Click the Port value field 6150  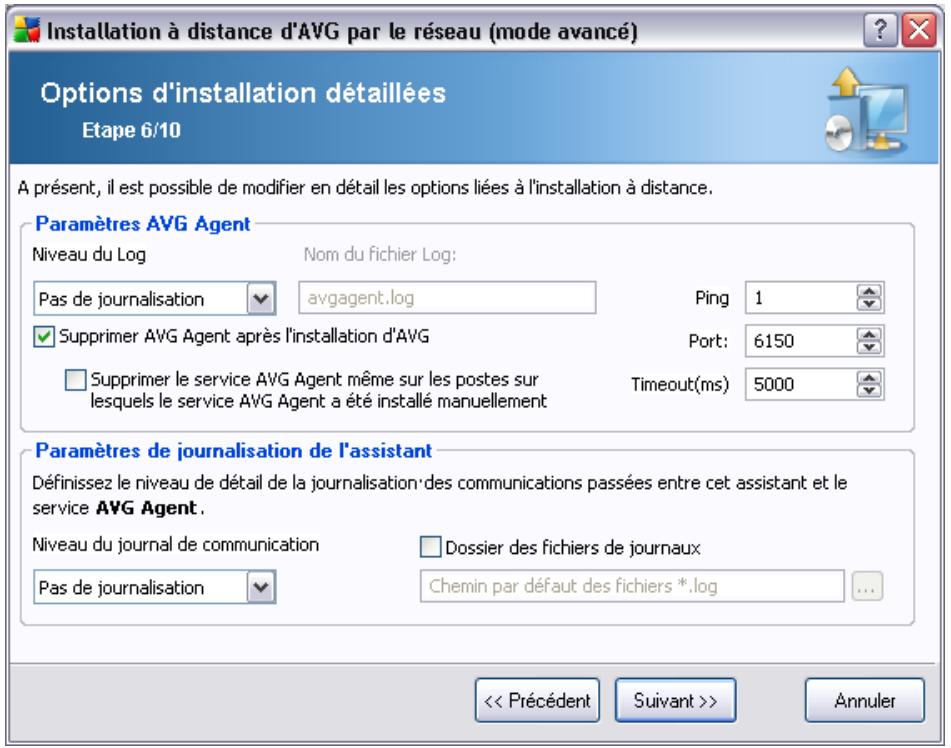(x=801, y=341)
